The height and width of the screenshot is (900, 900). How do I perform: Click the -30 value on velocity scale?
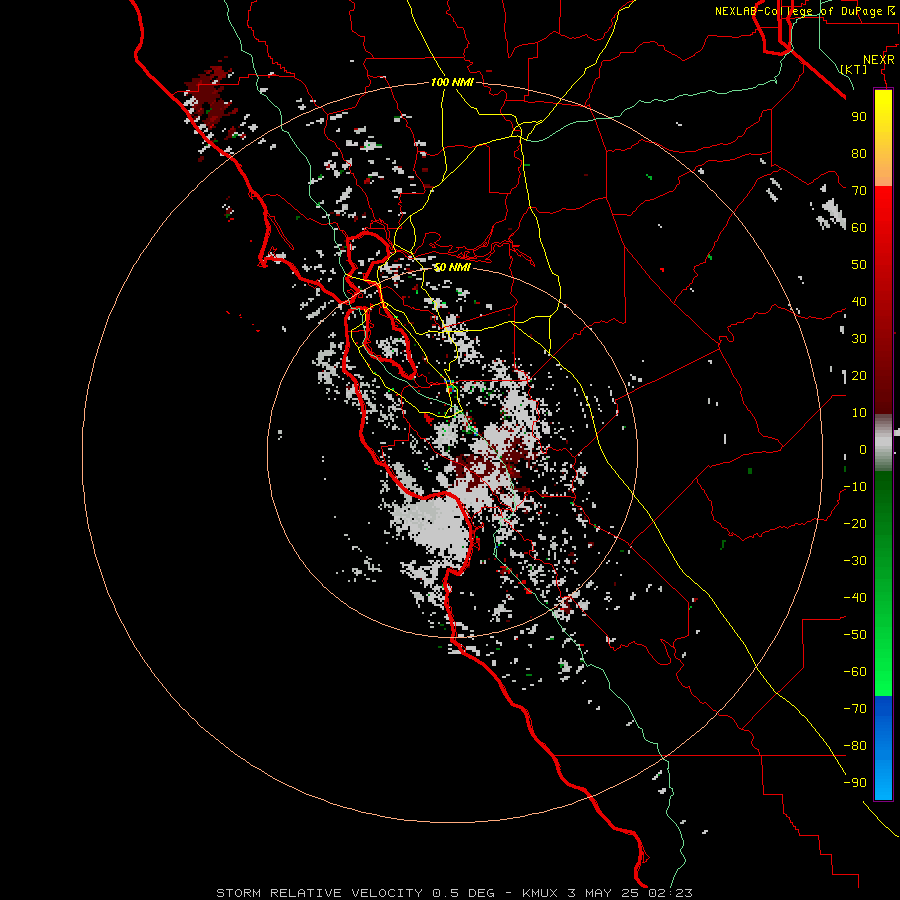coord(855,560)
